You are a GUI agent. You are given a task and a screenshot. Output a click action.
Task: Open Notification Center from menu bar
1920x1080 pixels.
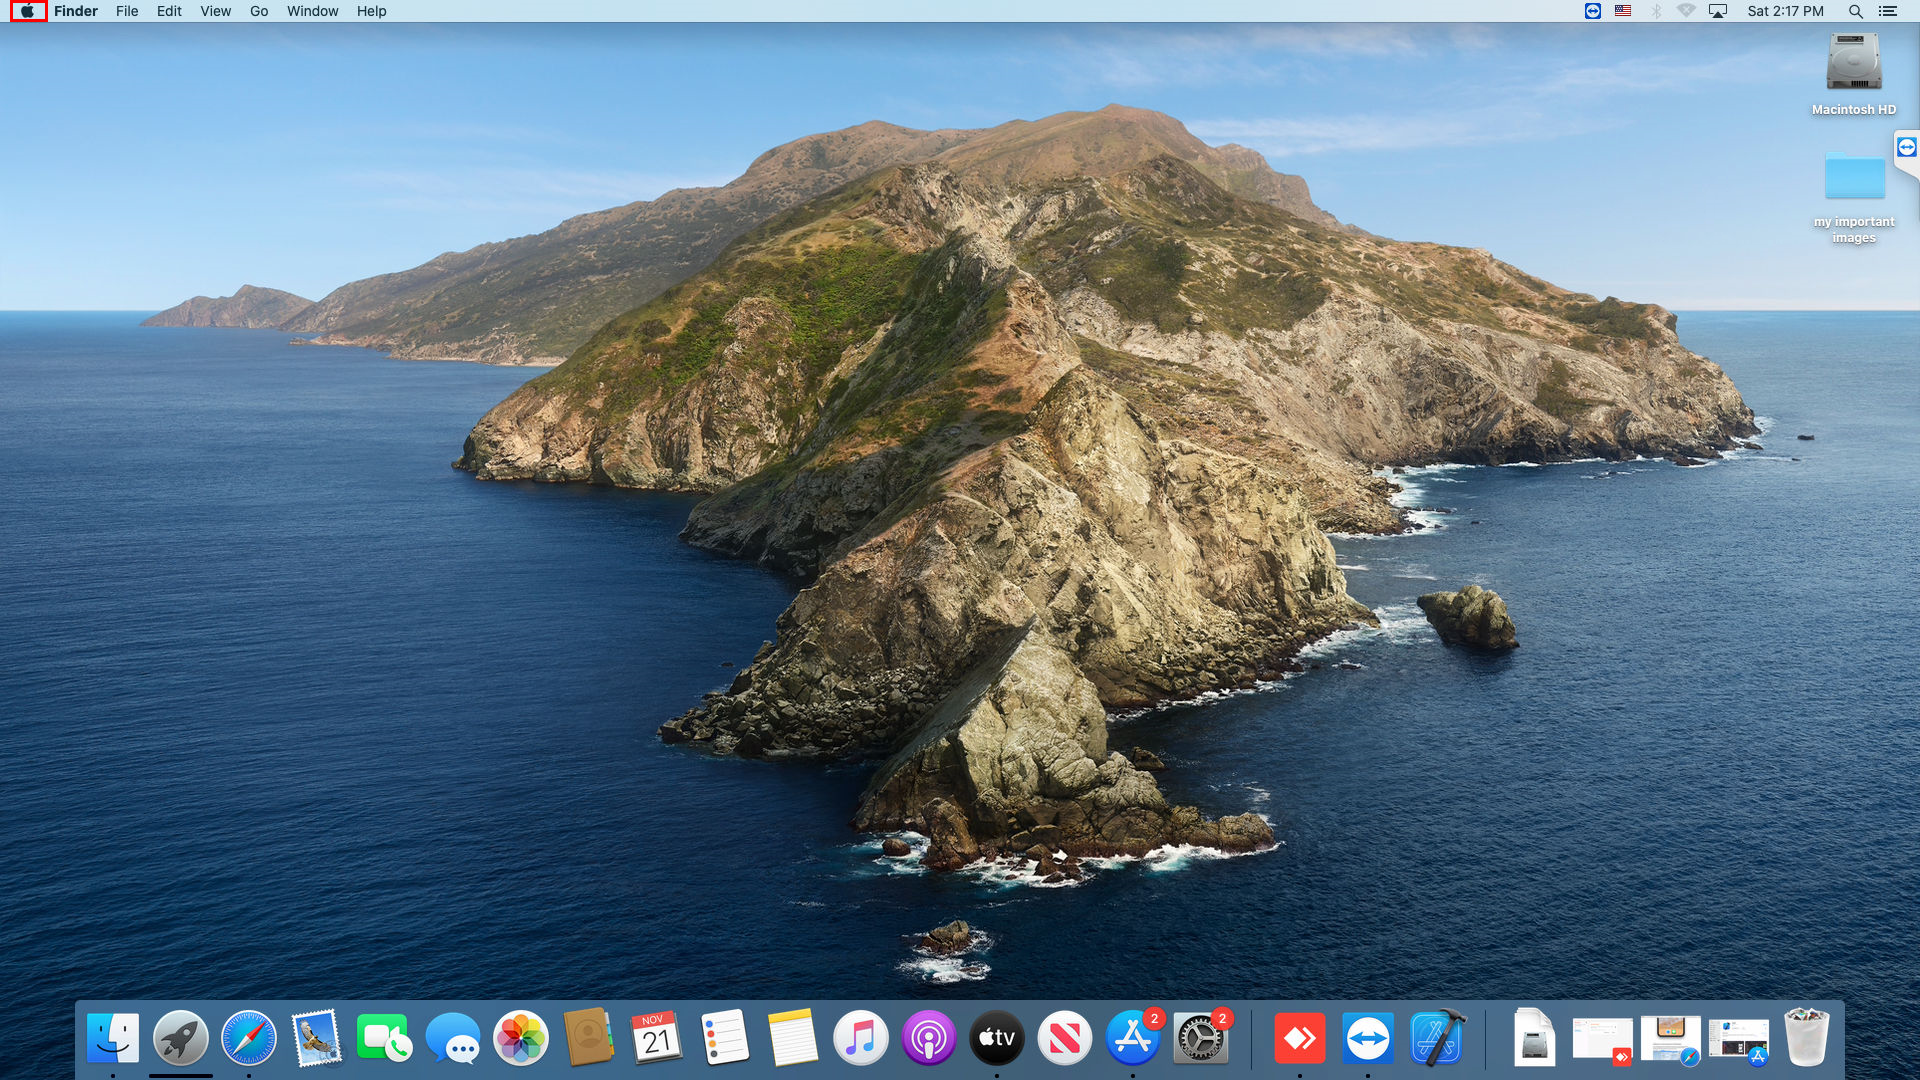pos(1888,11)
